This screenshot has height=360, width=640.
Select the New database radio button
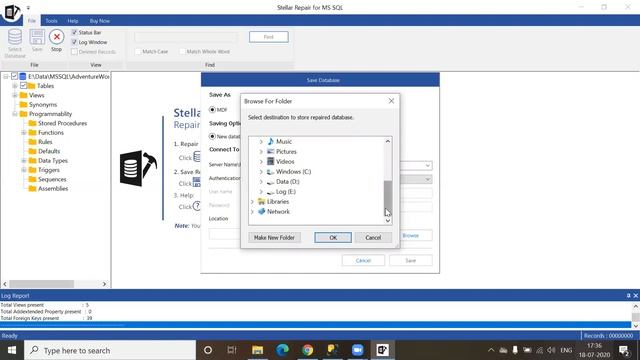(x=212, y=136)
